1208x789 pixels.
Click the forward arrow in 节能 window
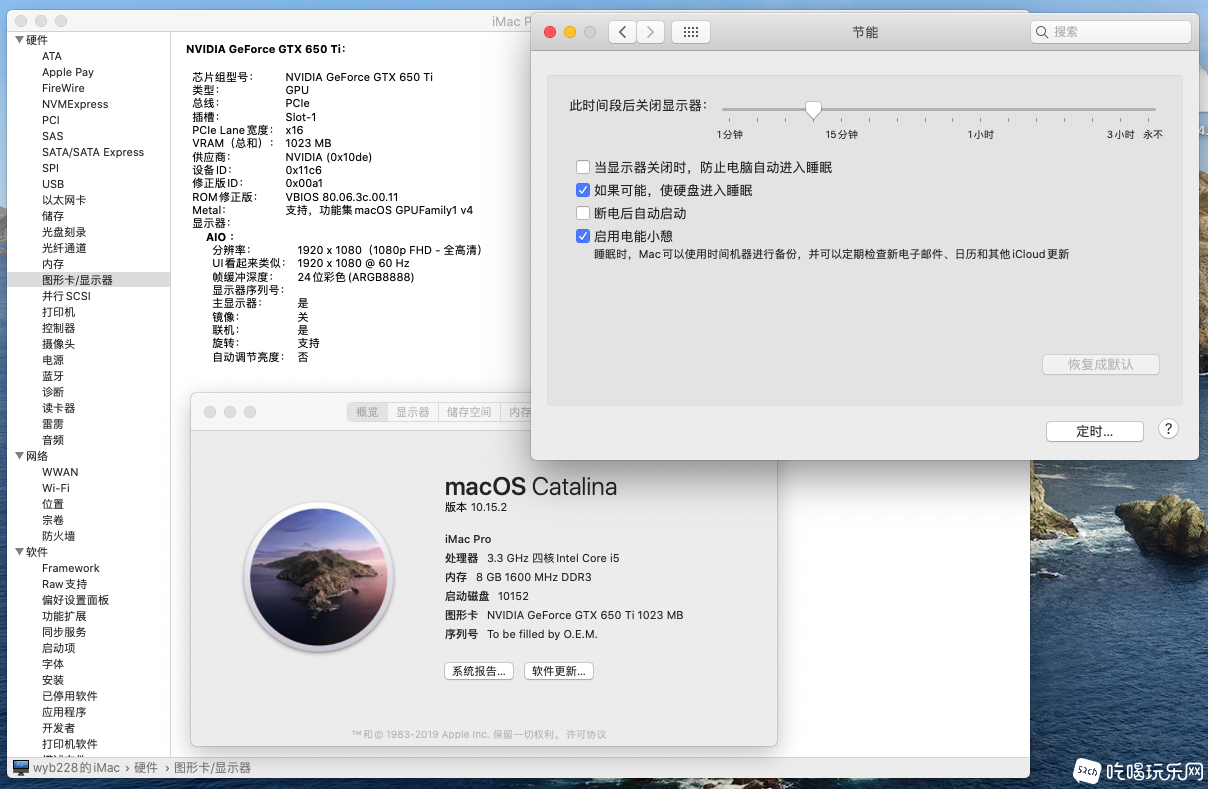[x=651, y=32]
